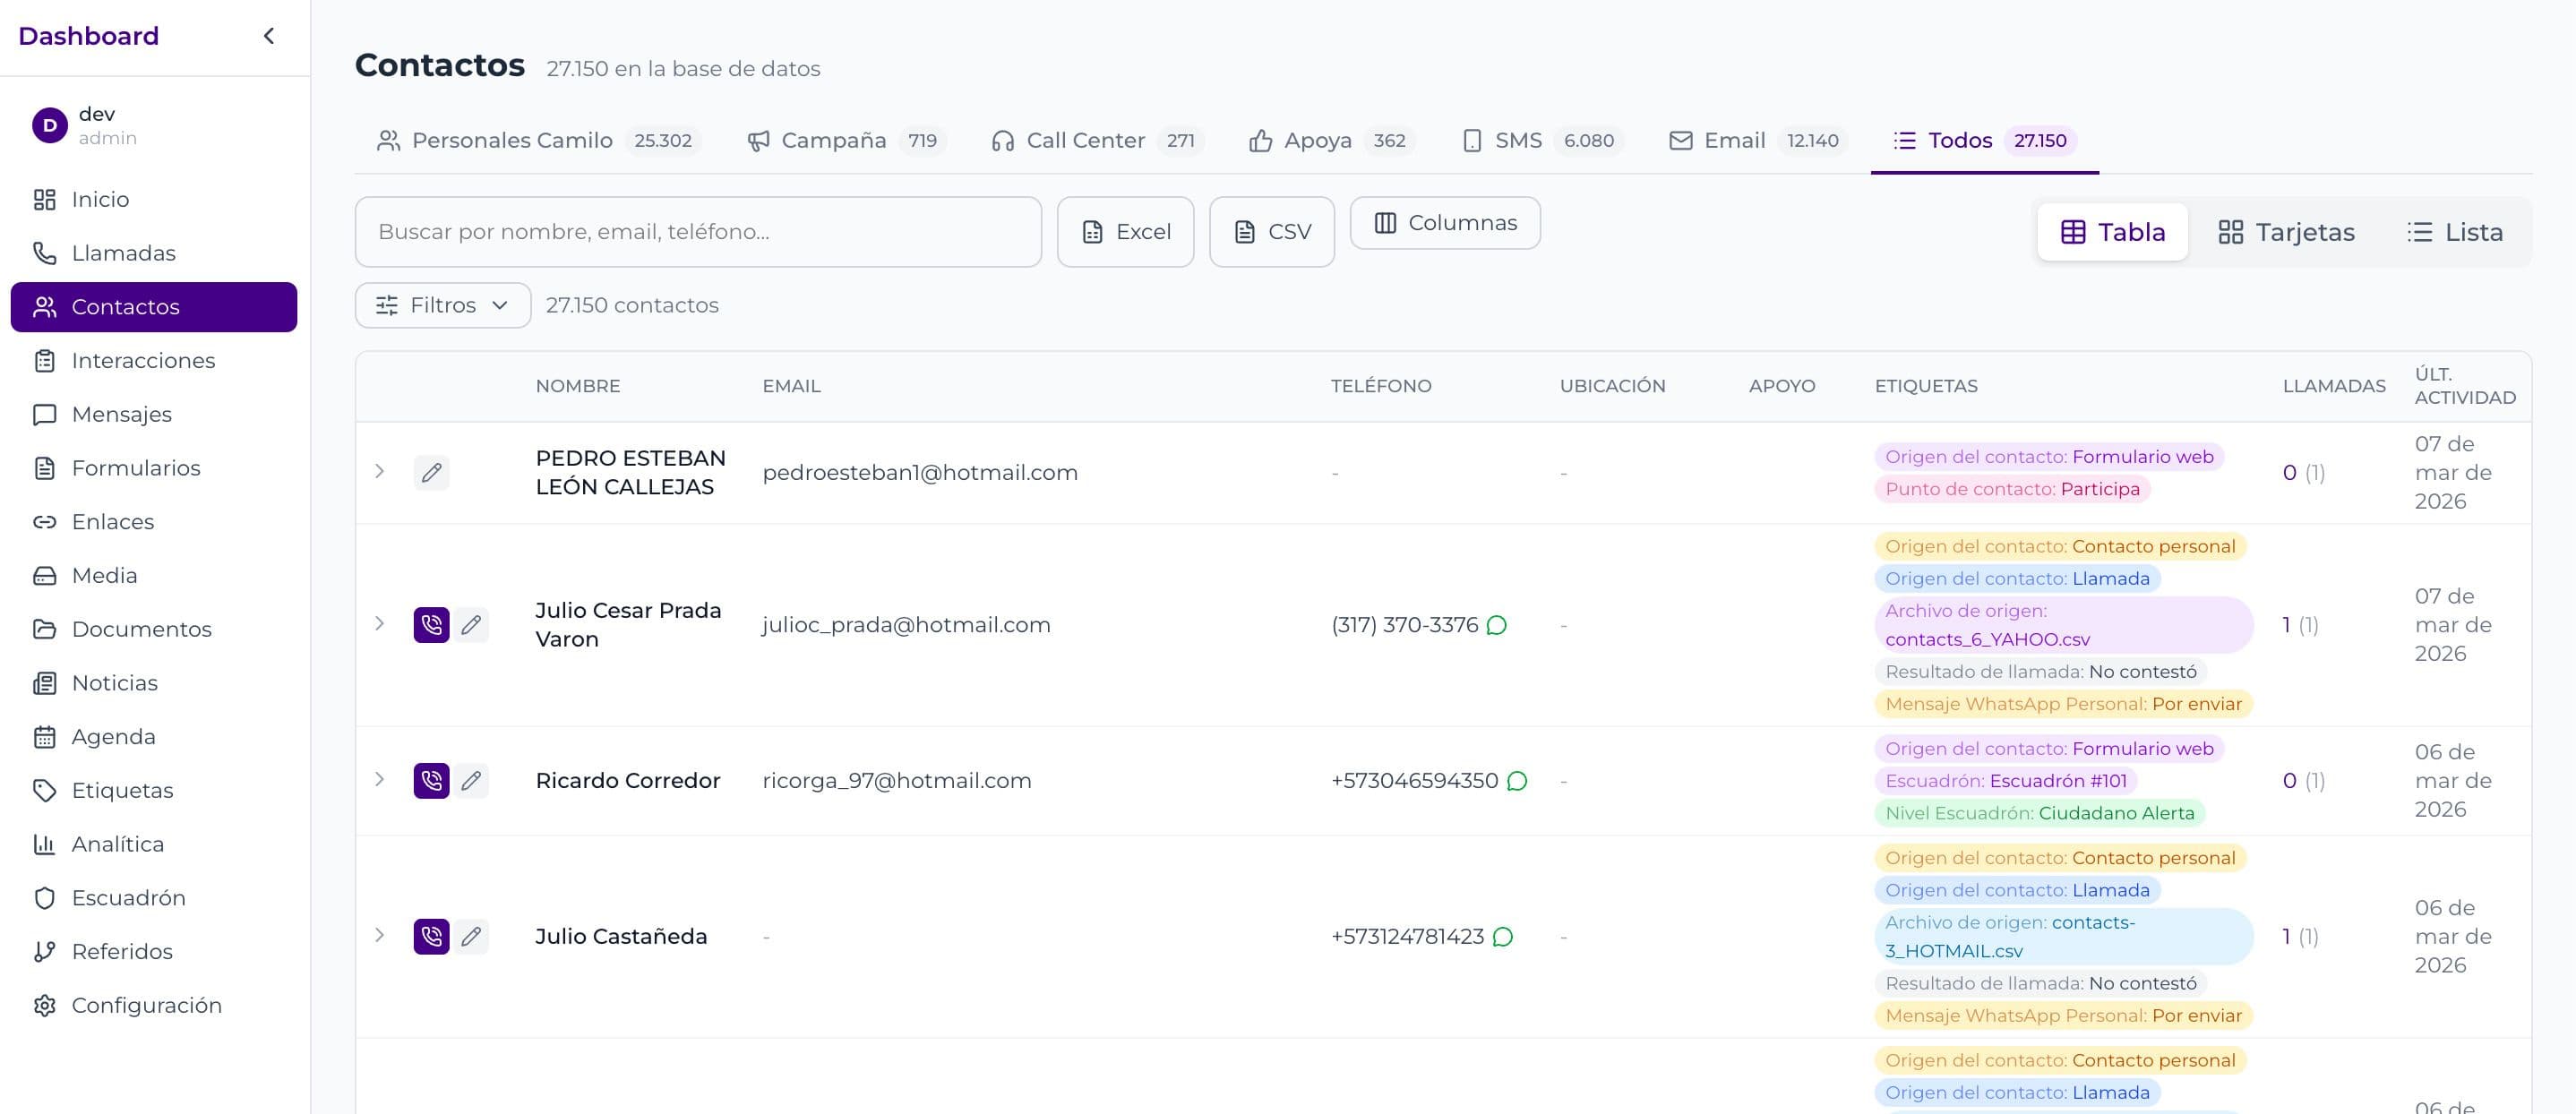Open the Filtros dropdown
Viewport: 2576px width, 1114px height.
coord(442,305)
